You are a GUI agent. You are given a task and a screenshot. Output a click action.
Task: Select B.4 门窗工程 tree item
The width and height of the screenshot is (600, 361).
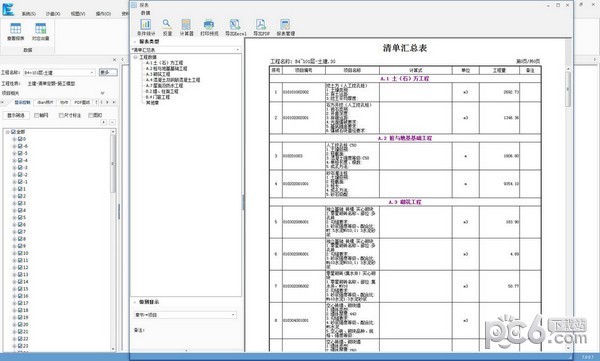(x=157, y=97)
